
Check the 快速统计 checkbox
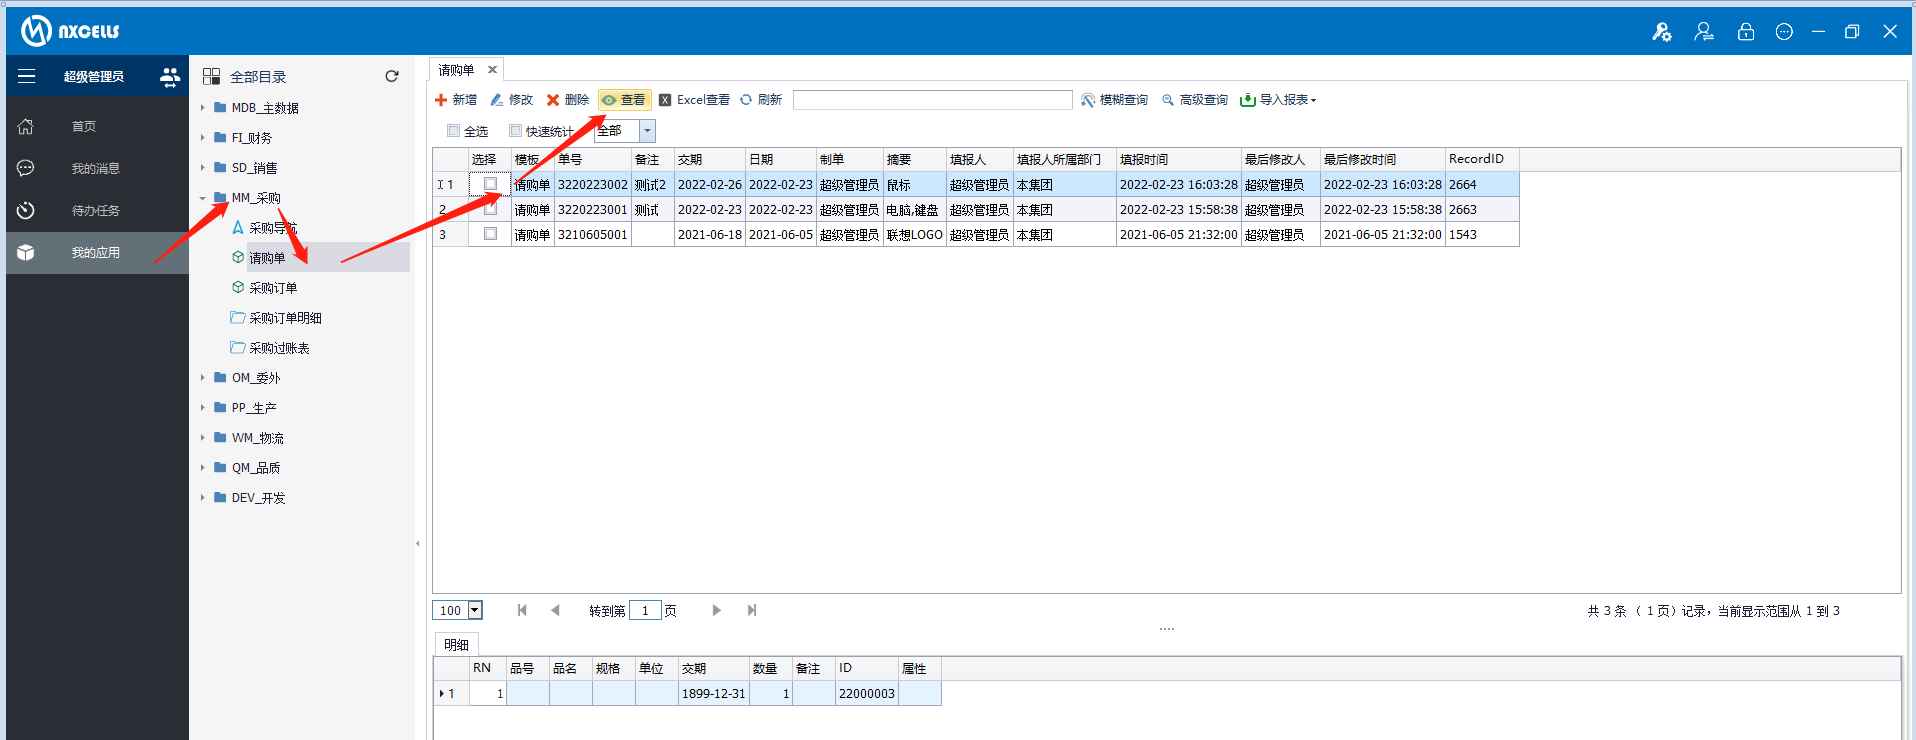[516, 131]
